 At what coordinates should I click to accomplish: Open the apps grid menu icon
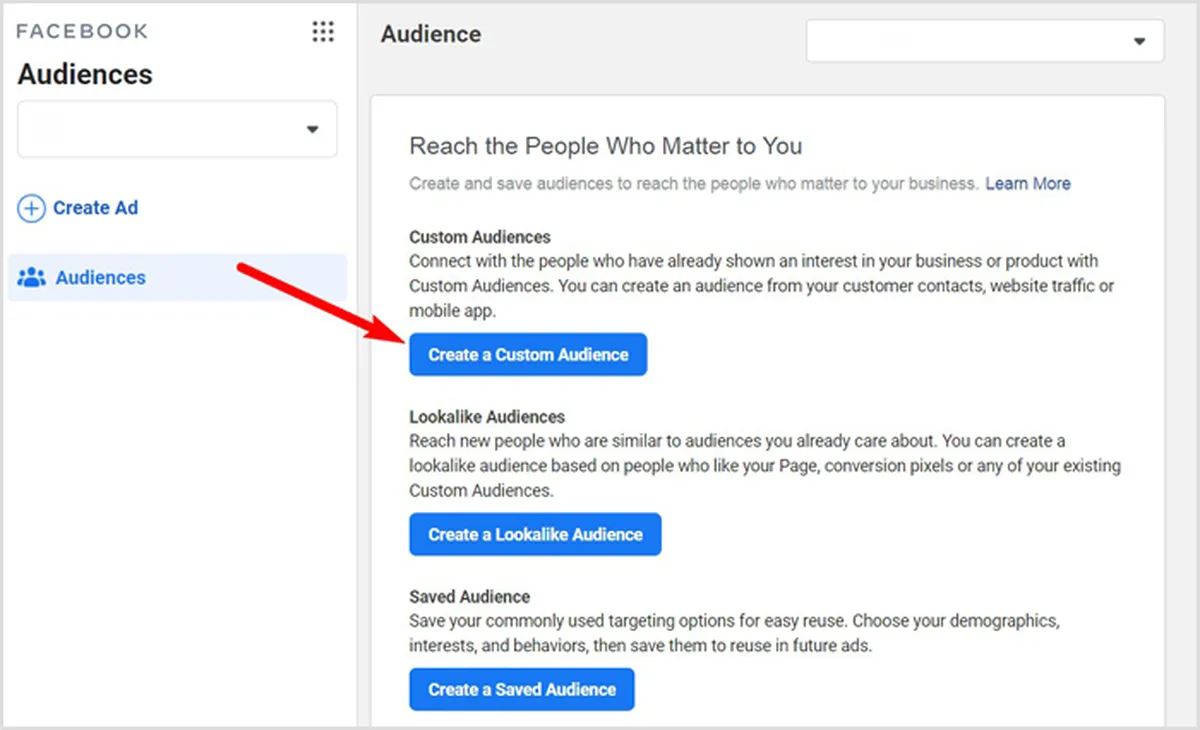pos(323,31)
